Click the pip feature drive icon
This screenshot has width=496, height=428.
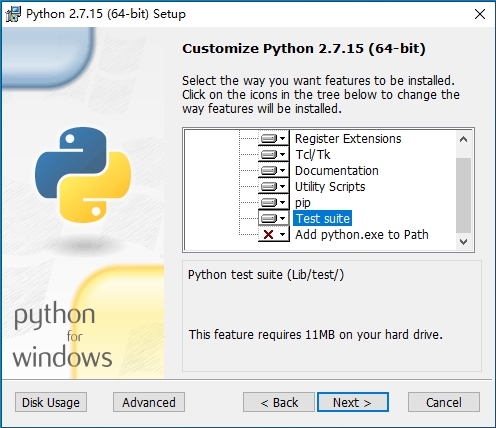click(269, 202)
